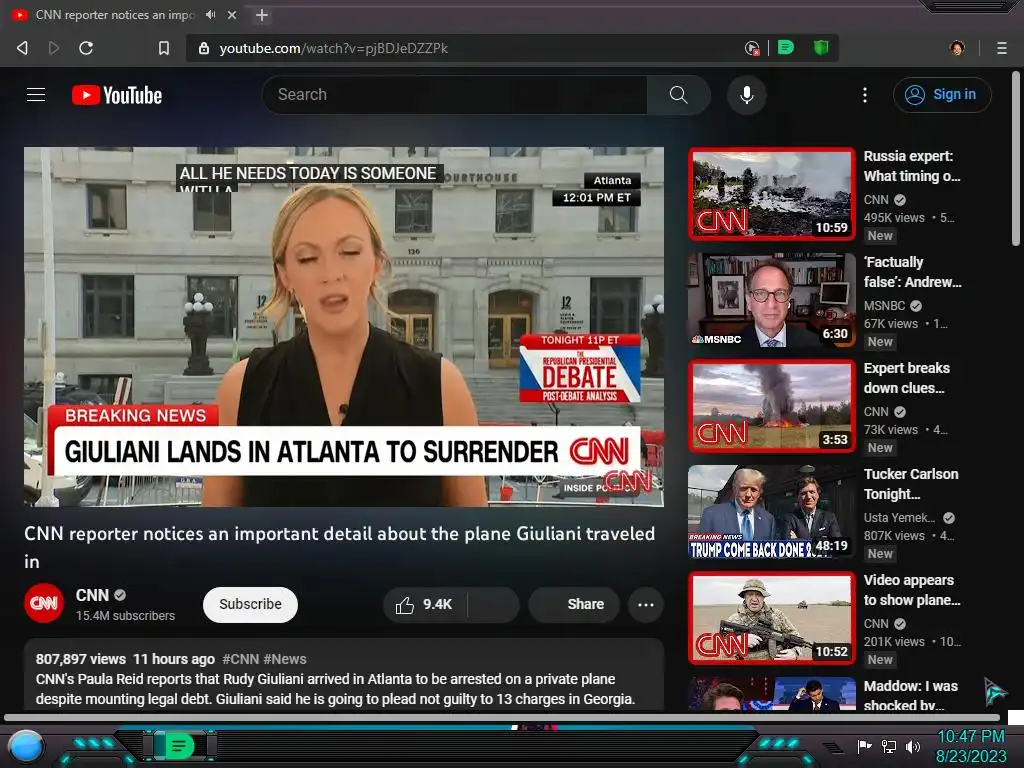Image resolution: width=1024 pixels, height=768 pixels.
Task: Open Action Center flag tray icon
Action: pyautogui.click(x=864, y=746)
